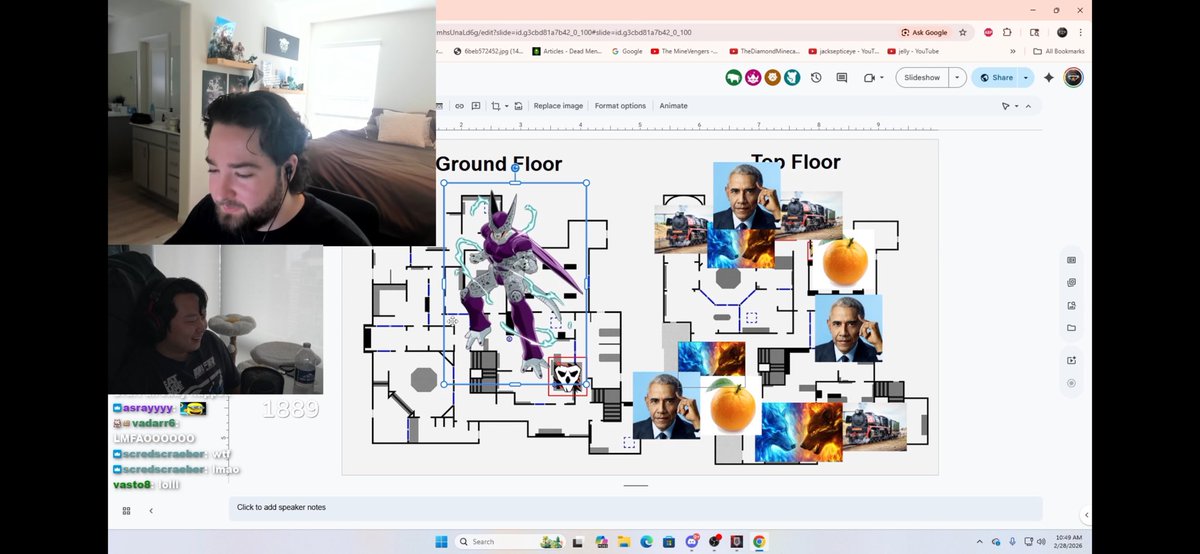Open the folder side panel icon
1200x554 pixels.
pos(1071,328)
